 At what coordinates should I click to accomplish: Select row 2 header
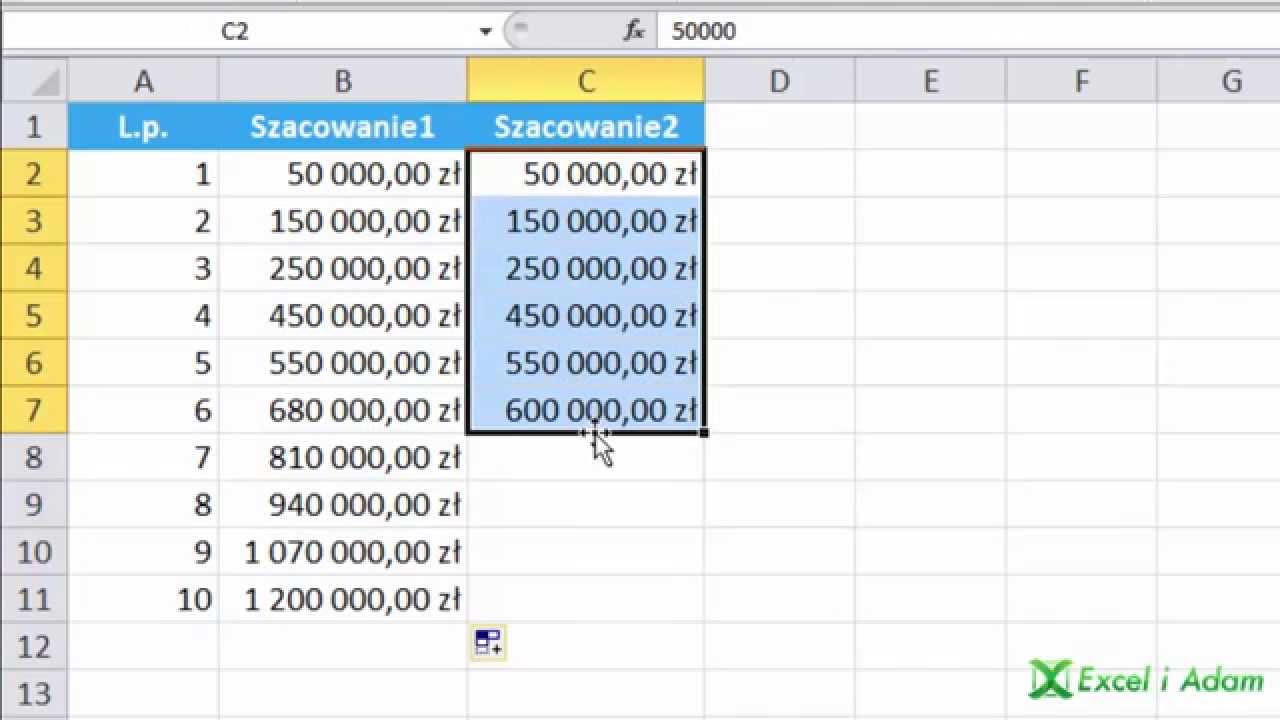[x=34, y=174]
